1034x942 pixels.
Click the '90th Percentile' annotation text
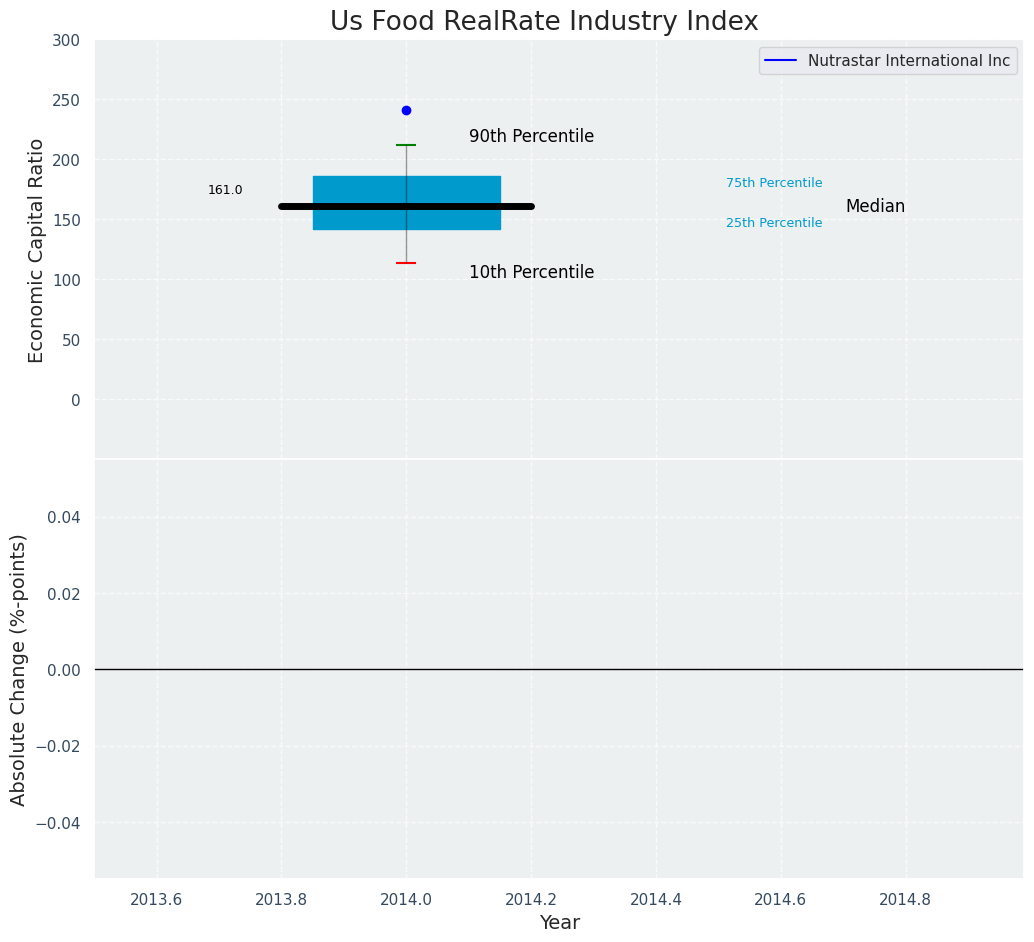click(x=531, y=137)
